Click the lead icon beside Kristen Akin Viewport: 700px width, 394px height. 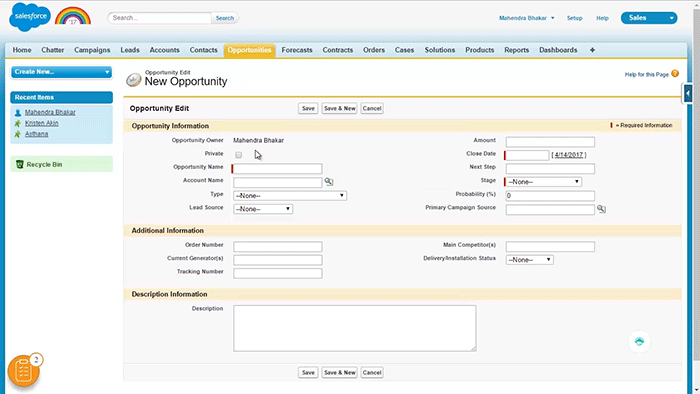(x=18, y=123)
